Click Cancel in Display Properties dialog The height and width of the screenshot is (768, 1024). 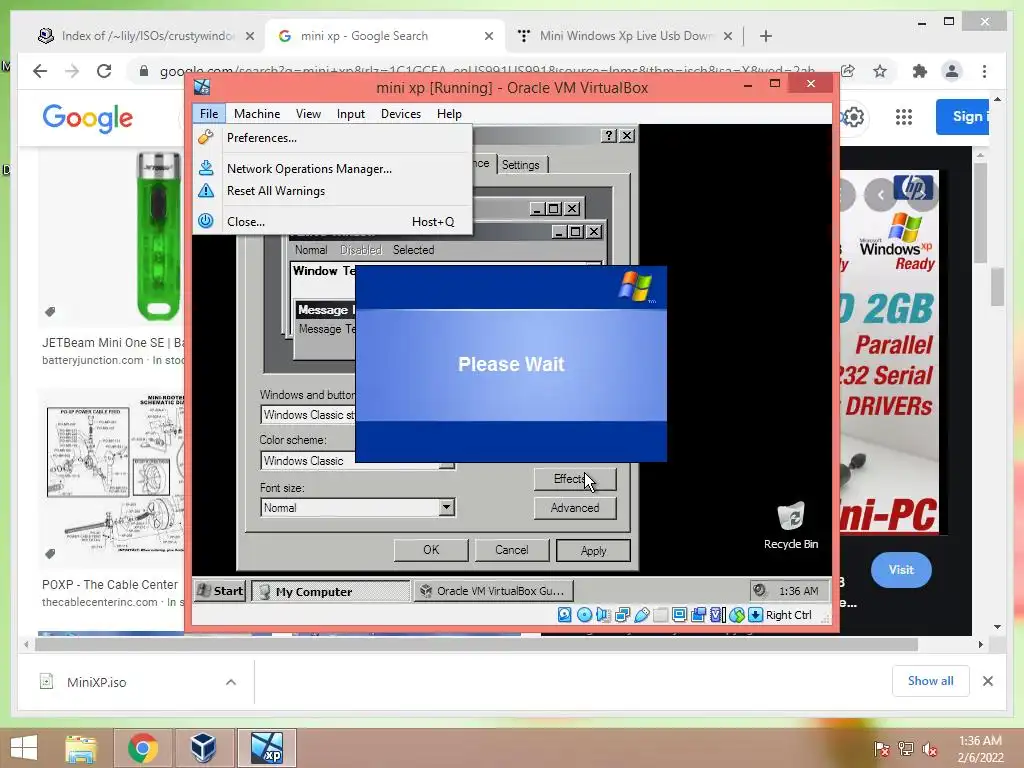tap(512, 550)
